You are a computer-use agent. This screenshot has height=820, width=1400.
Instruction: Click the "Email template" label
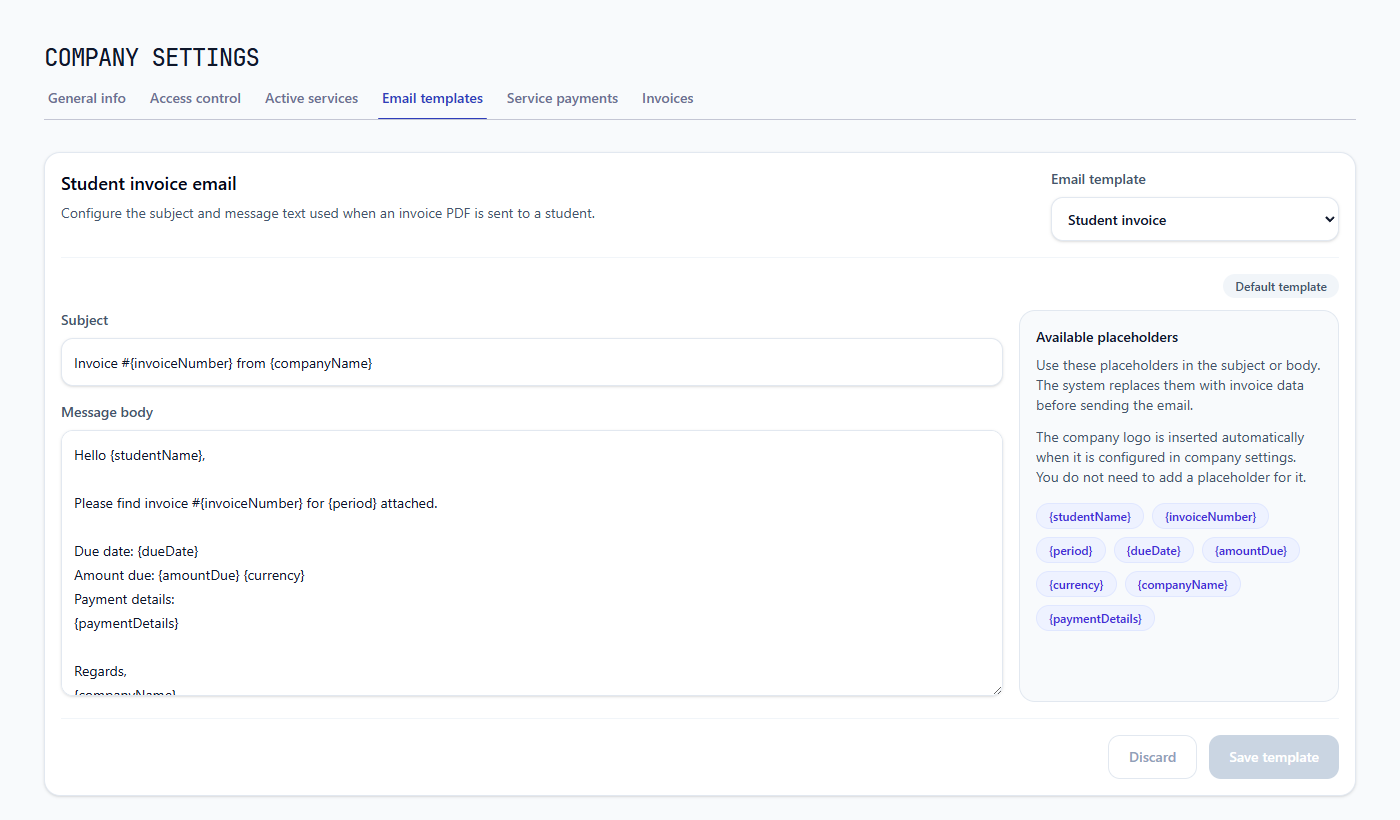1098,180
